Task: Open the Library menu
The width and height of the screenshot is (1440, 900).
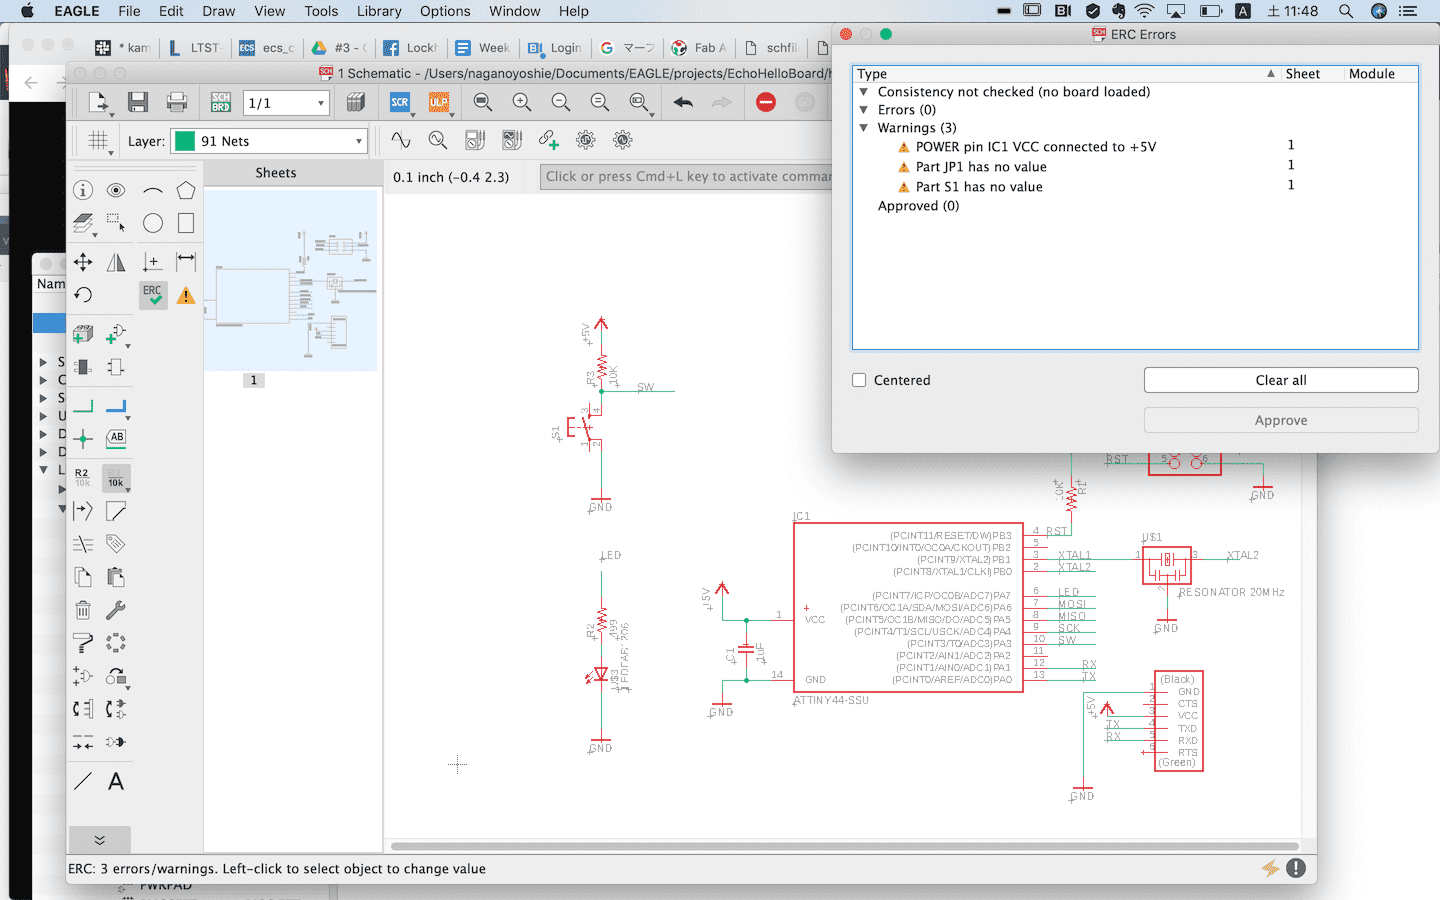Action: (x=379, y=11)
